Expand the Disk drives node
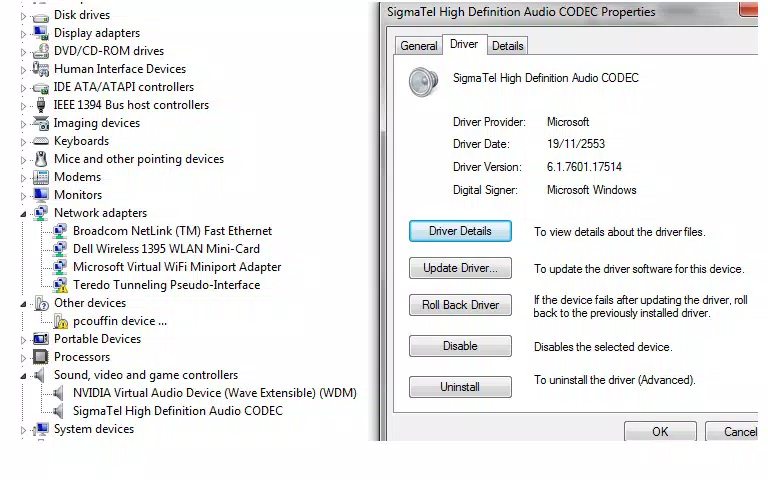 click(x=23, y=16)
